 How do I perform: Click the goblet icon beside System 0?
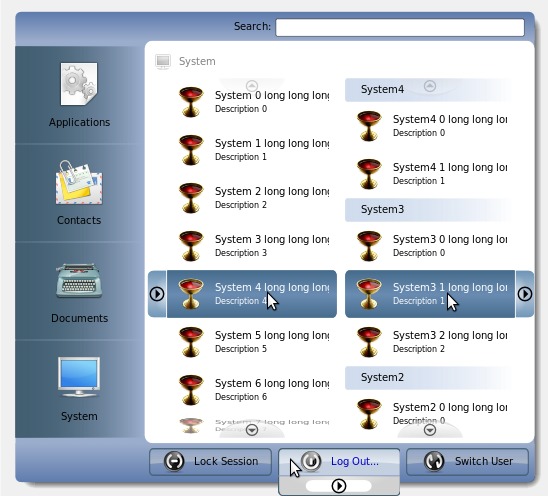(x=191, y=102)
